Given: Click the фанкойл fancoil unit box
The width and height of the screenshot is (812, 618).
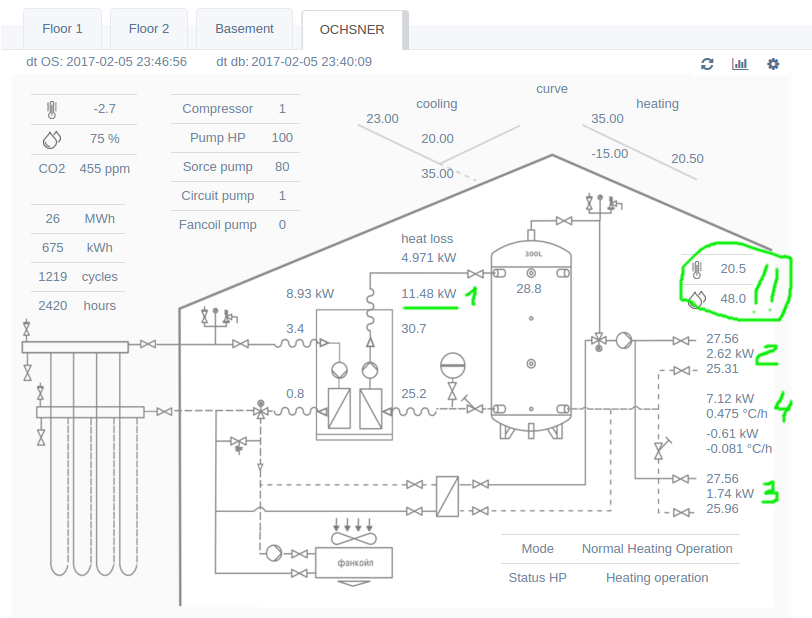Looking at the screenshot, I should [x=354, y=563].
